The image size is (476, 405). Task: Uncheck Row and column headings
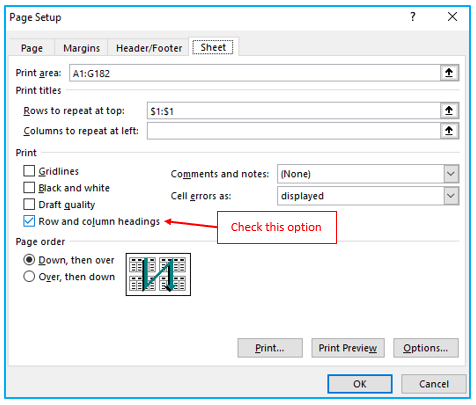pyautogui.click(x=29, y=221)
